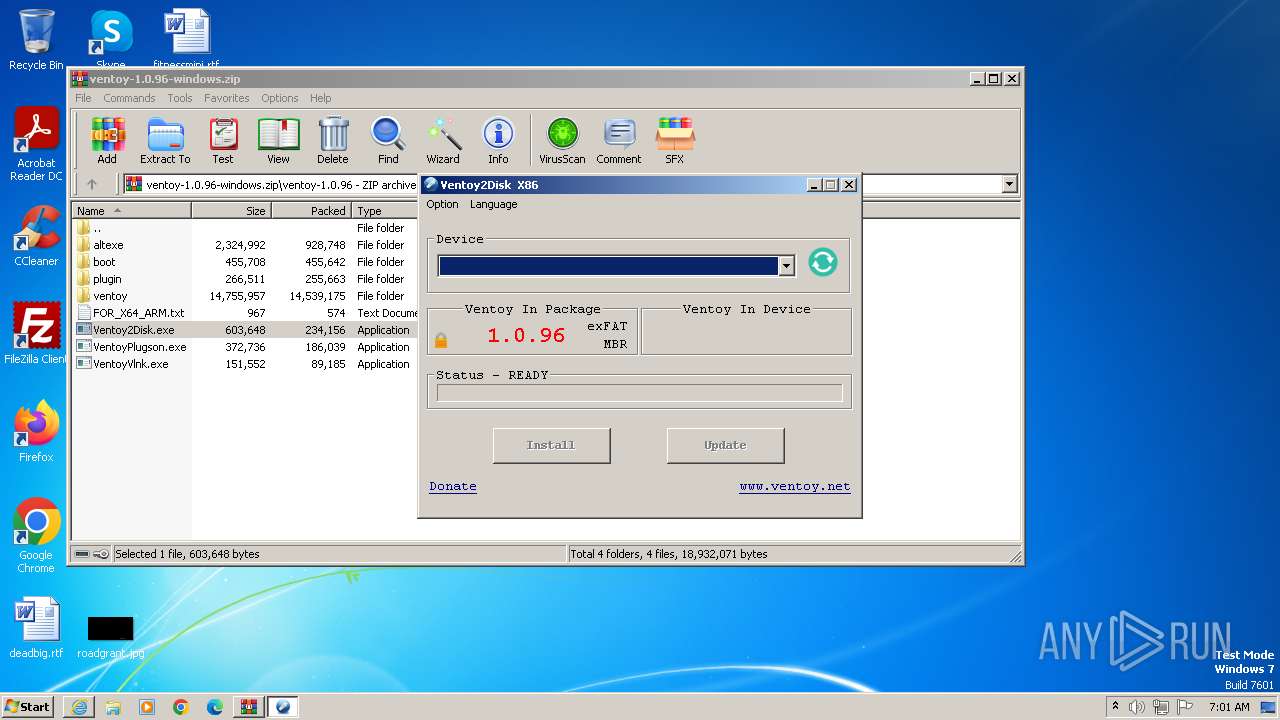Open roadgrant.jpg on the desktop
1280x720 pixels.
[110, 636]
